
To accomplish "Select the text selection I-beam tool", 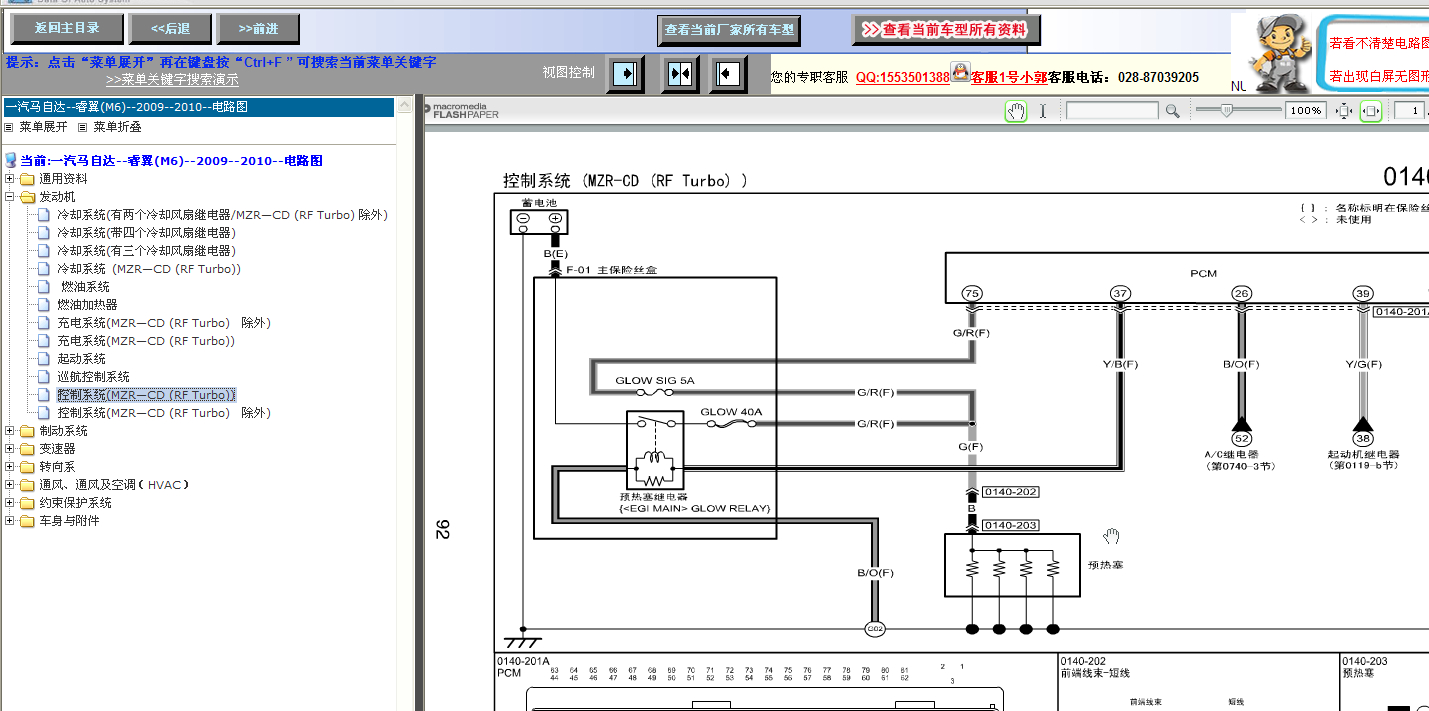I will pyautogui.click(x=1043, y=111).
